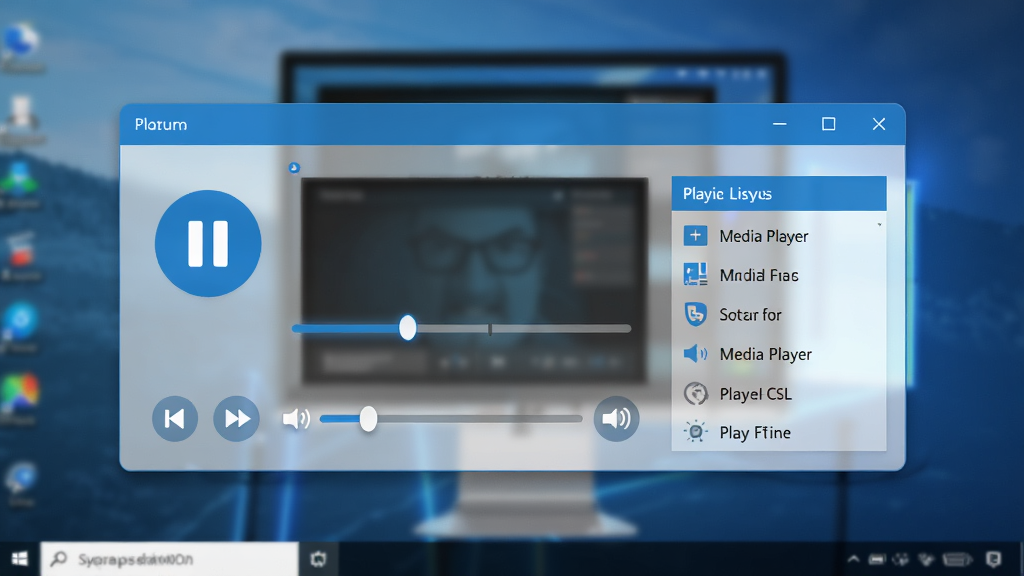The image size is (1024, 576).
Task: Open the Windows Start menu
Action: click(20, 559)
